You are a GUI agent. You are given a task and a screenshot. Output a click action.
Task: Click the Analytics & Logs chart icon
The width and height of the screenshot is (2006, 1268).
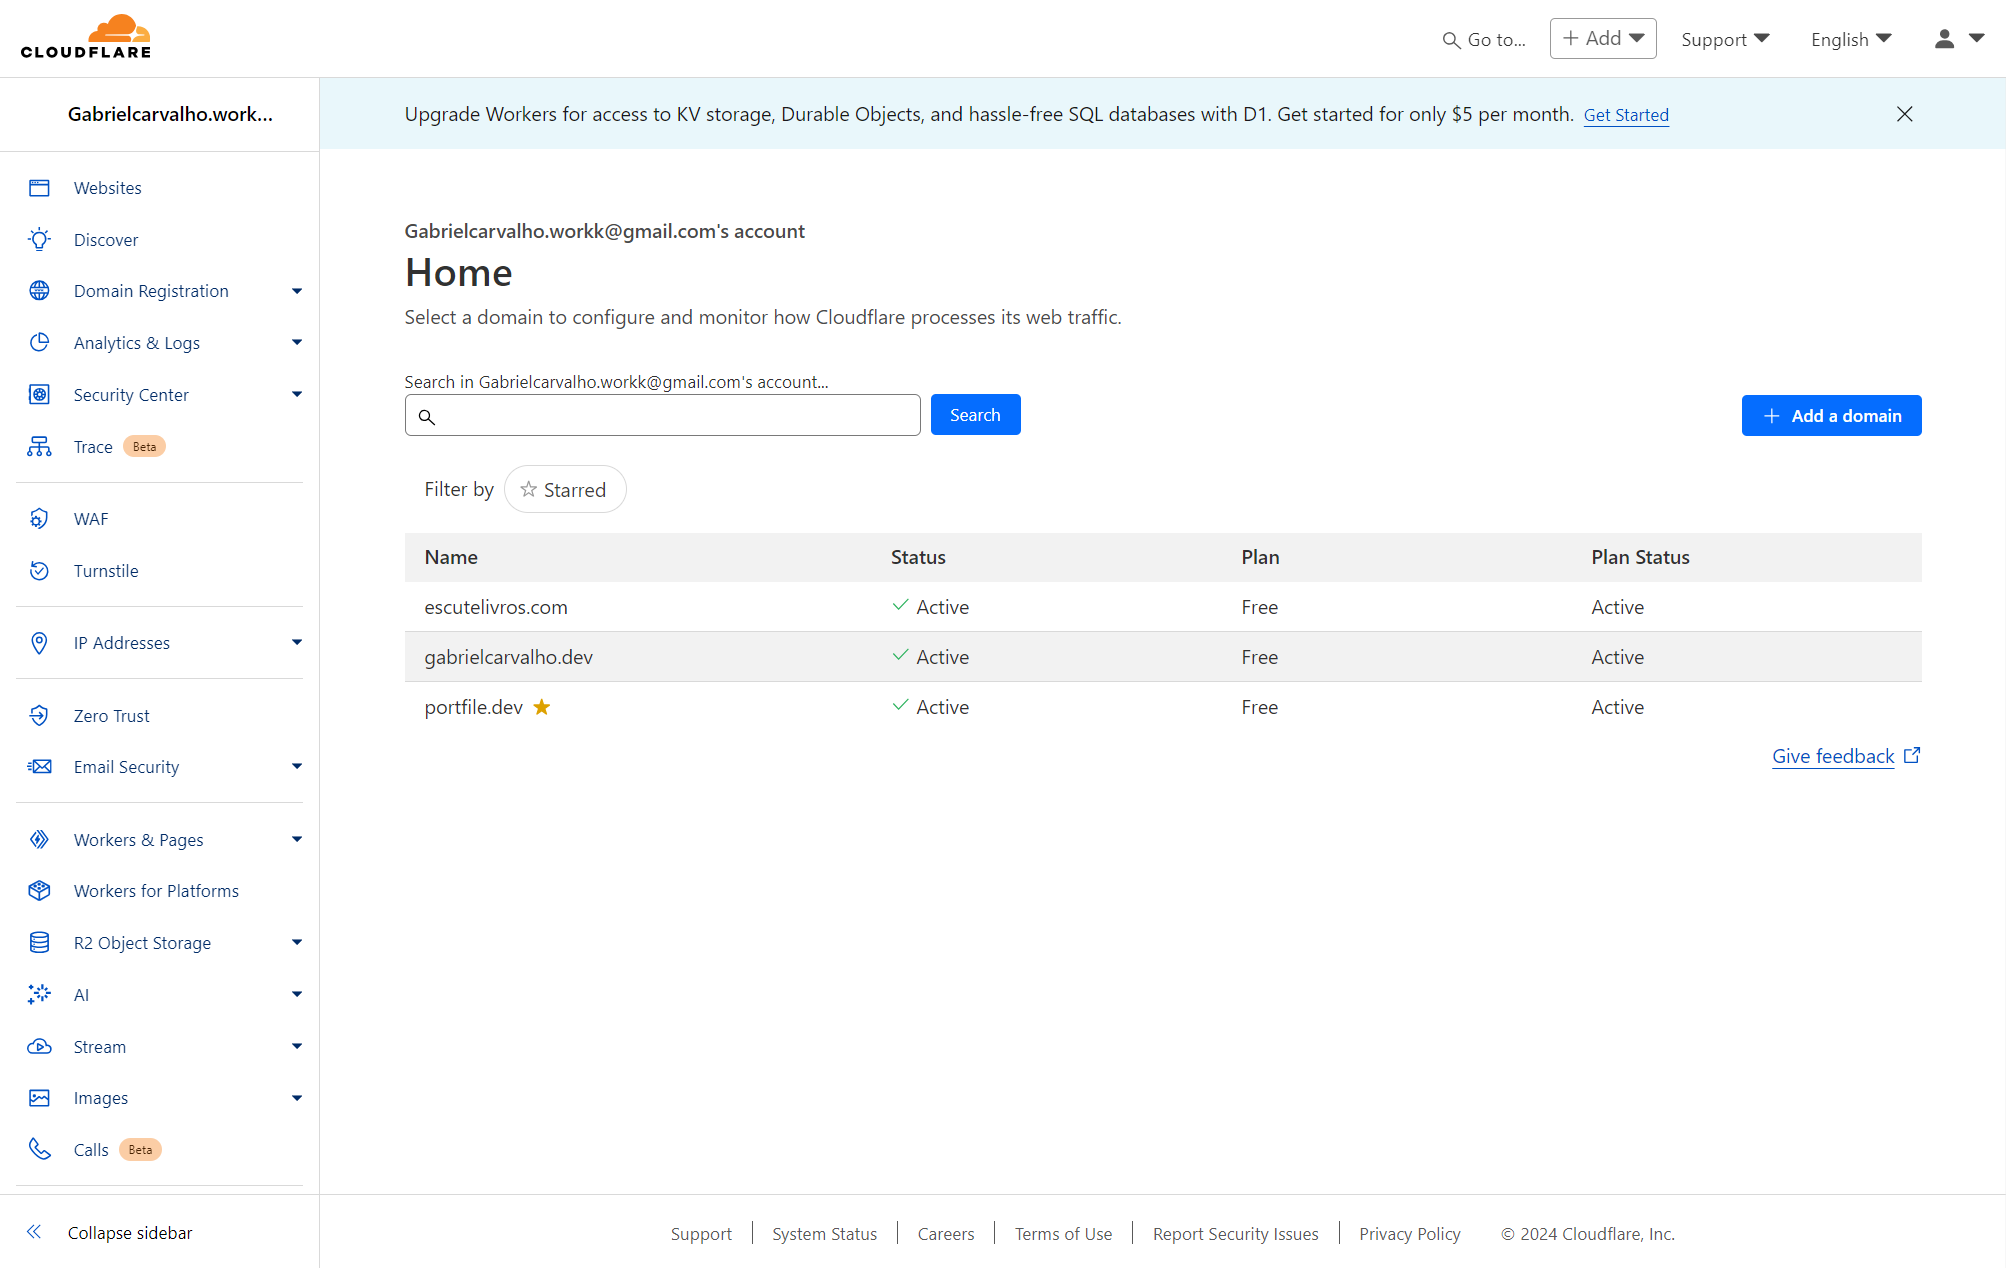[39, 343]
